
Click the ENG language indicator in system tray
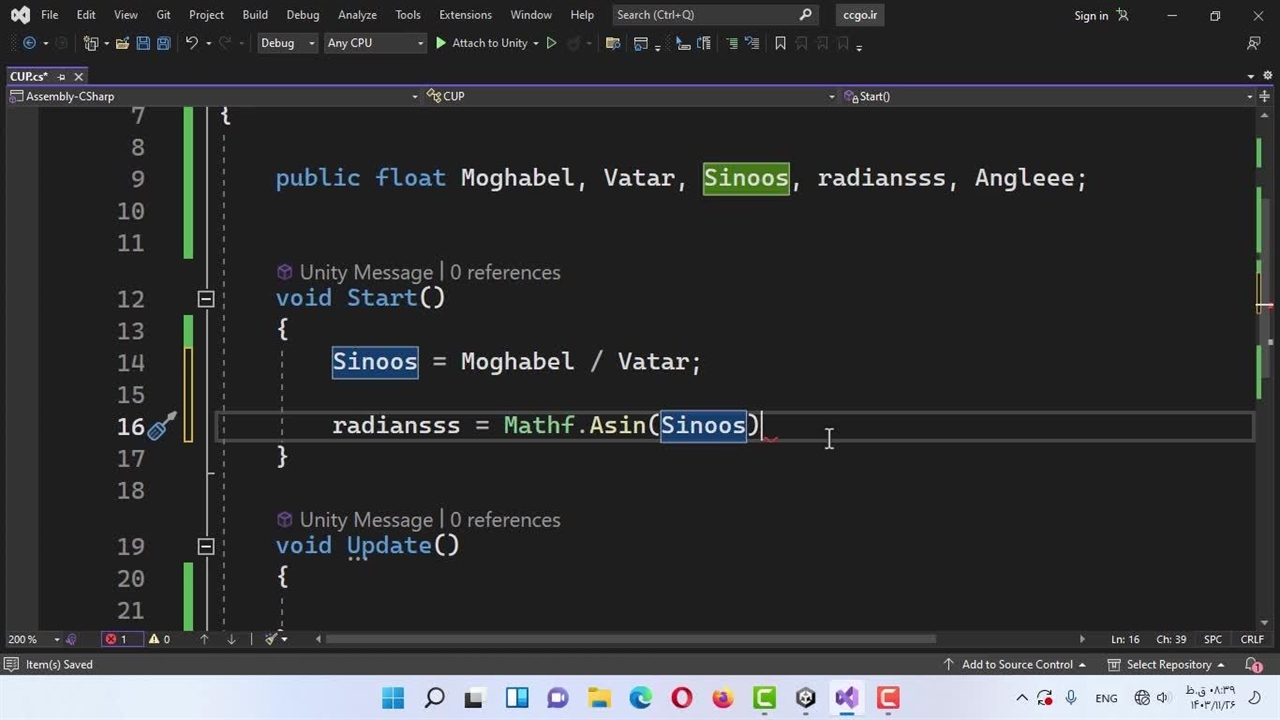click(1106, 698)
